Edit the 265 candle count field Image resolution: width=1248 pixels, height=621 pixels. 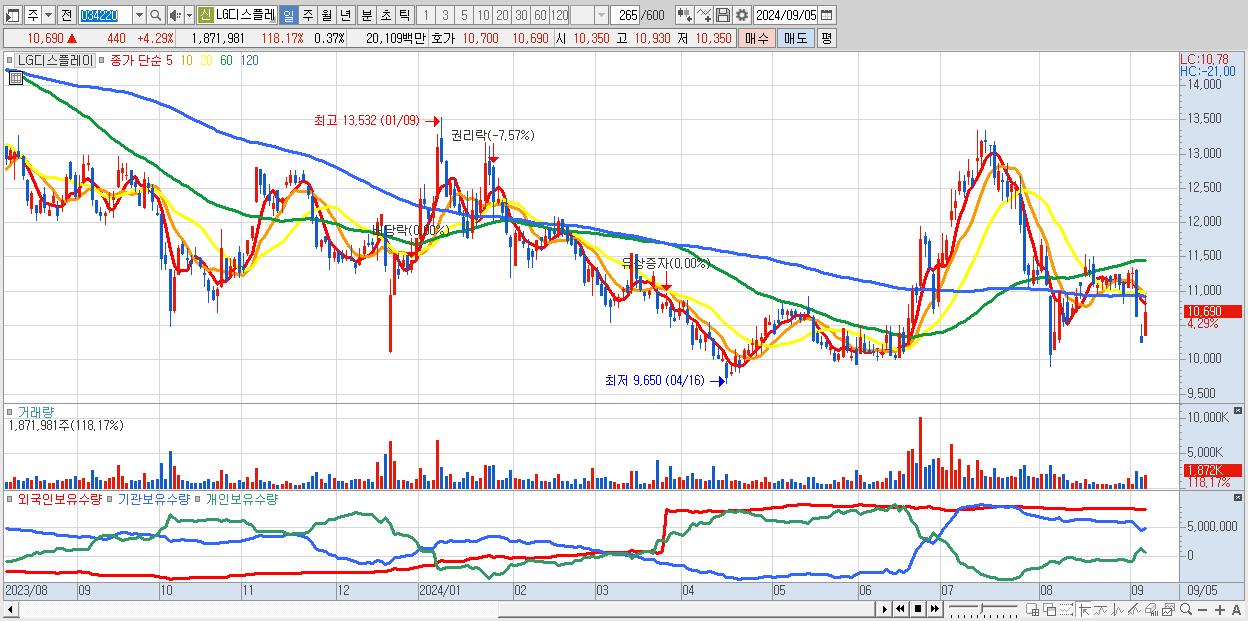click(x=626, y=15)
